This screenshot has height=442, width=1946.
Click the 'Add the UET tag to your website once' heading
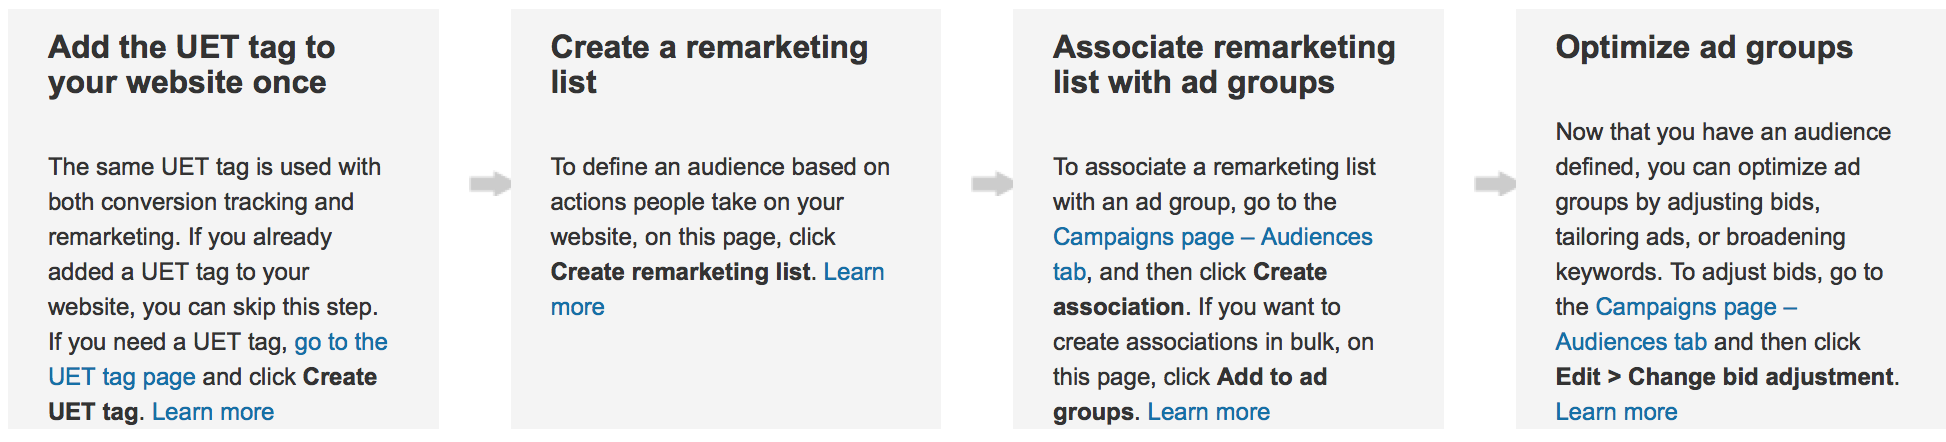coord(192,64)
